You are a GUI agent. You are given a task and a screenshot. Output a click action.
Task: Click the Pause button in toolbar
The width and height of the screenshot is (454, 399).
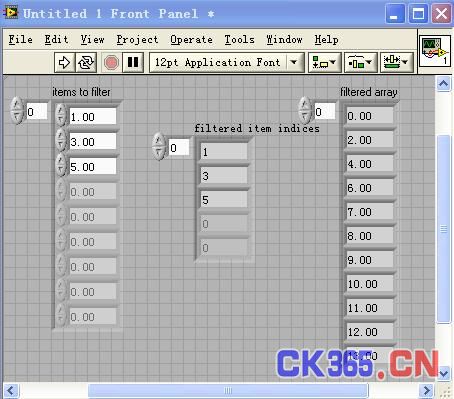click(133, 62)
